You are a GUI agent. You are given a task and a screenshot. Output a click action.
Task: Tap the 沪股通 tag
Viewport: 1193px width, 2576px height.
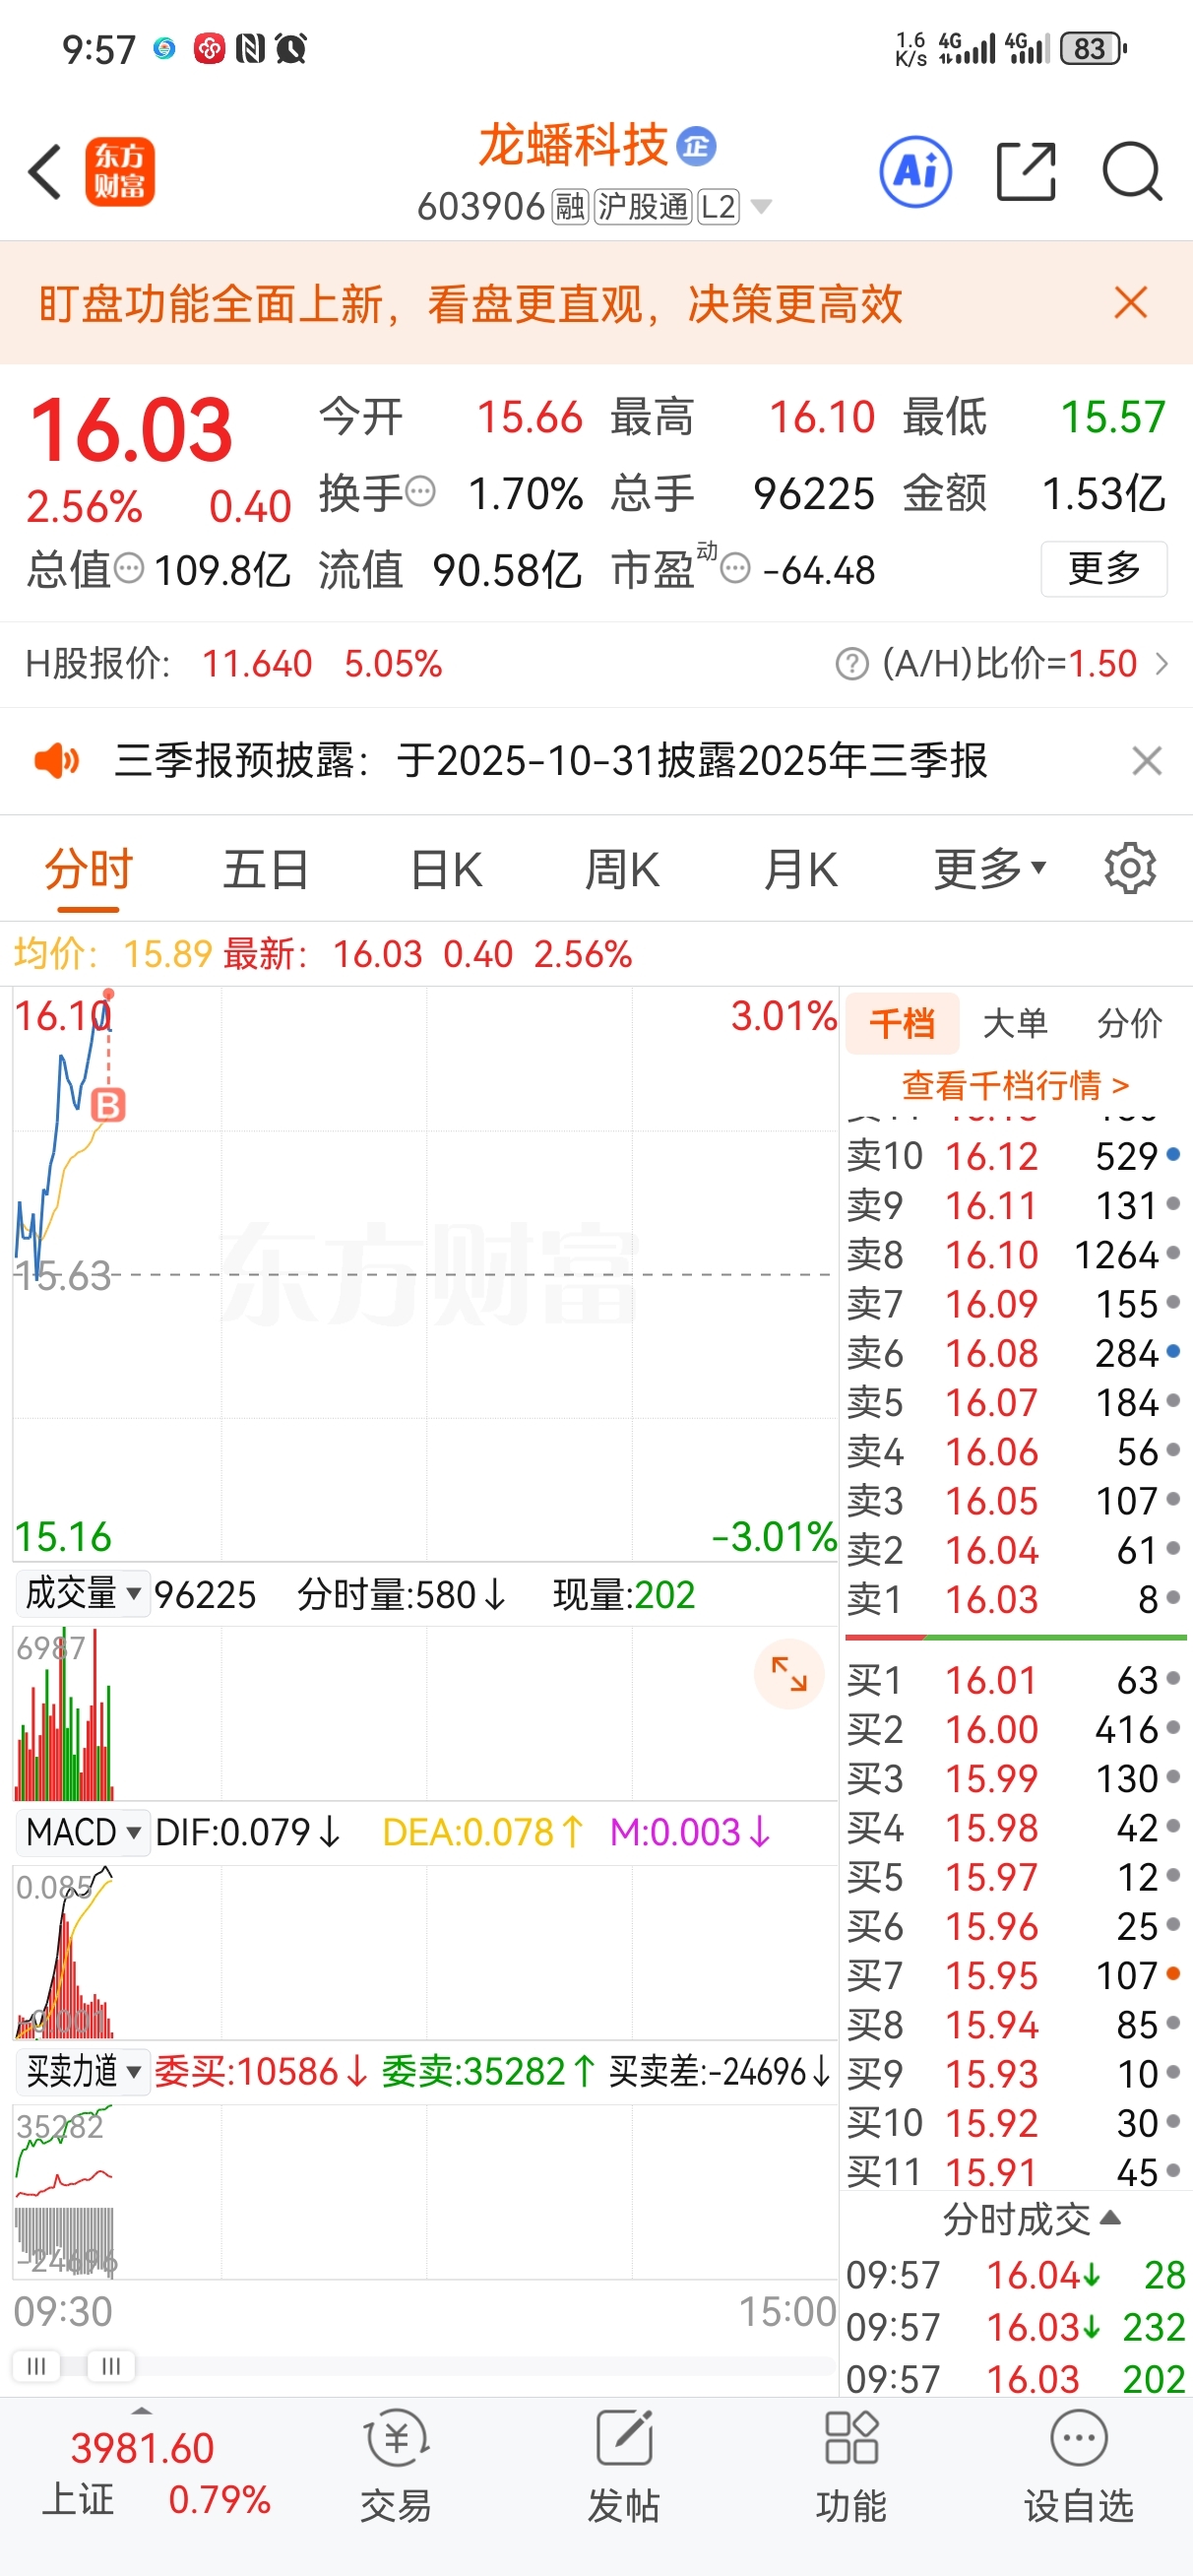[x=643, y=207]
